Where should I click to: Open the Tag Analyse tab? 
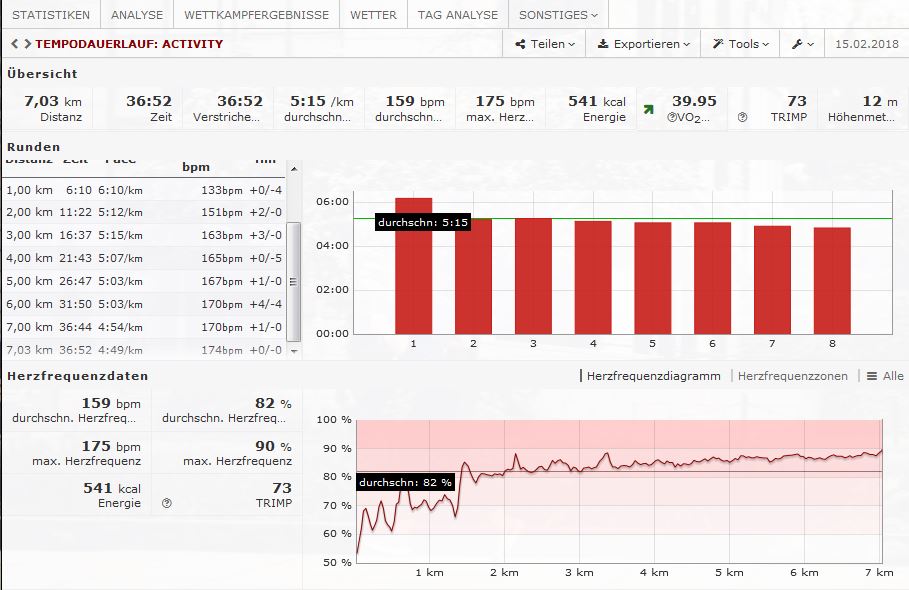pyautogui.click(x=457, y=15)
